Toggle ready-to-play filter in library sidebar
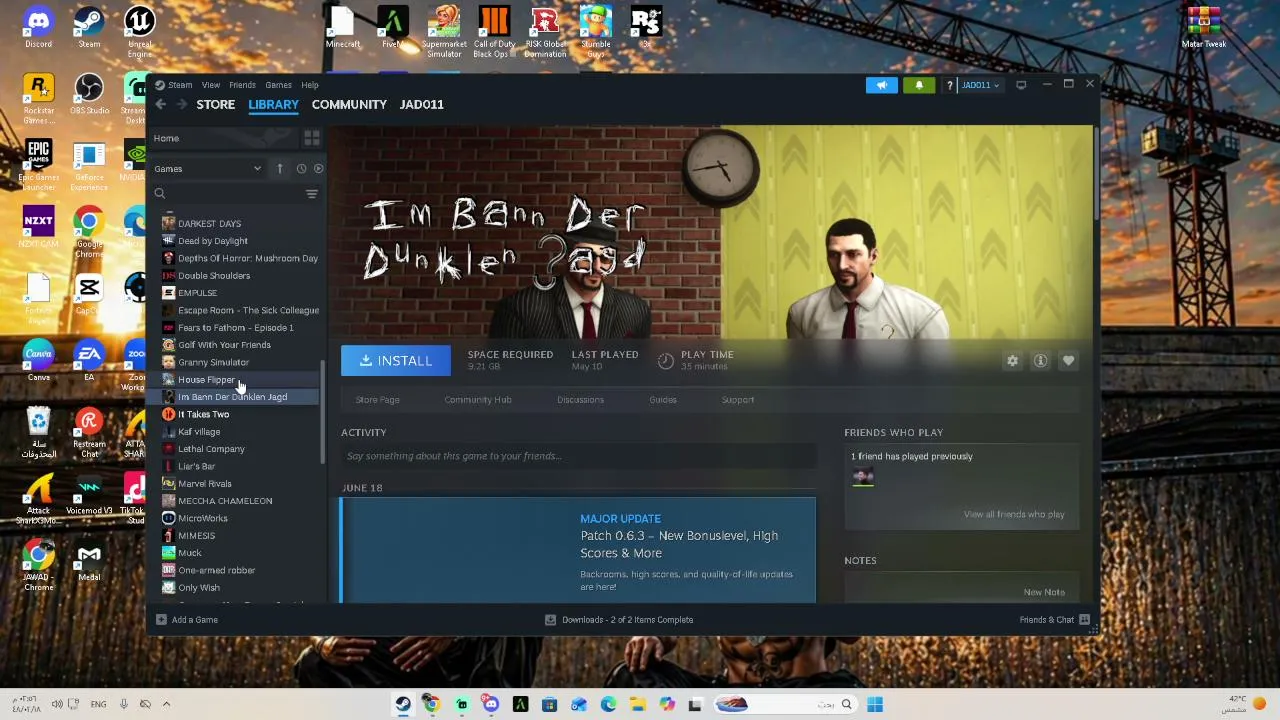Screen dimensions: 1280x720 pos(318,168)
